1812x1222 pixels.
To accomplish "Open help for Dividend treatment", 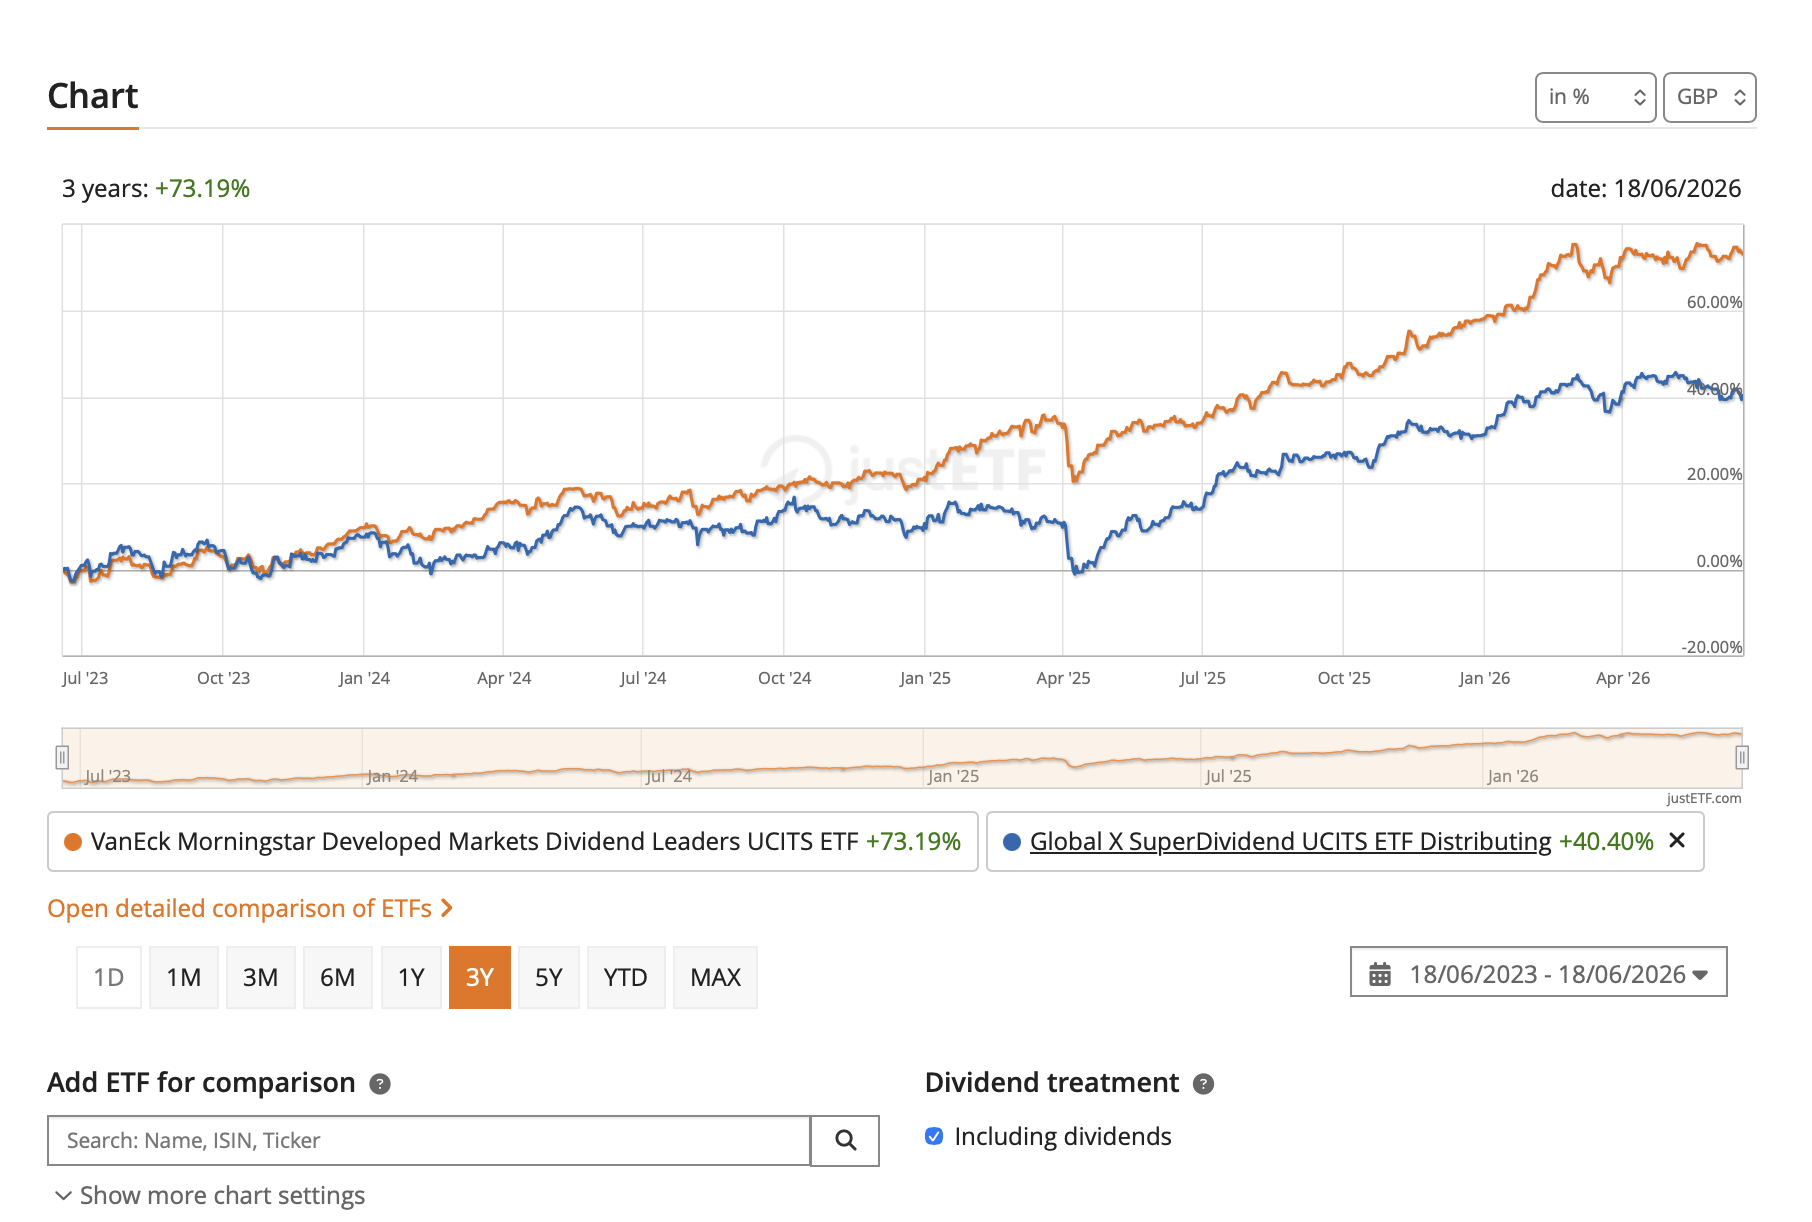I will (x=1204, y=1084).
